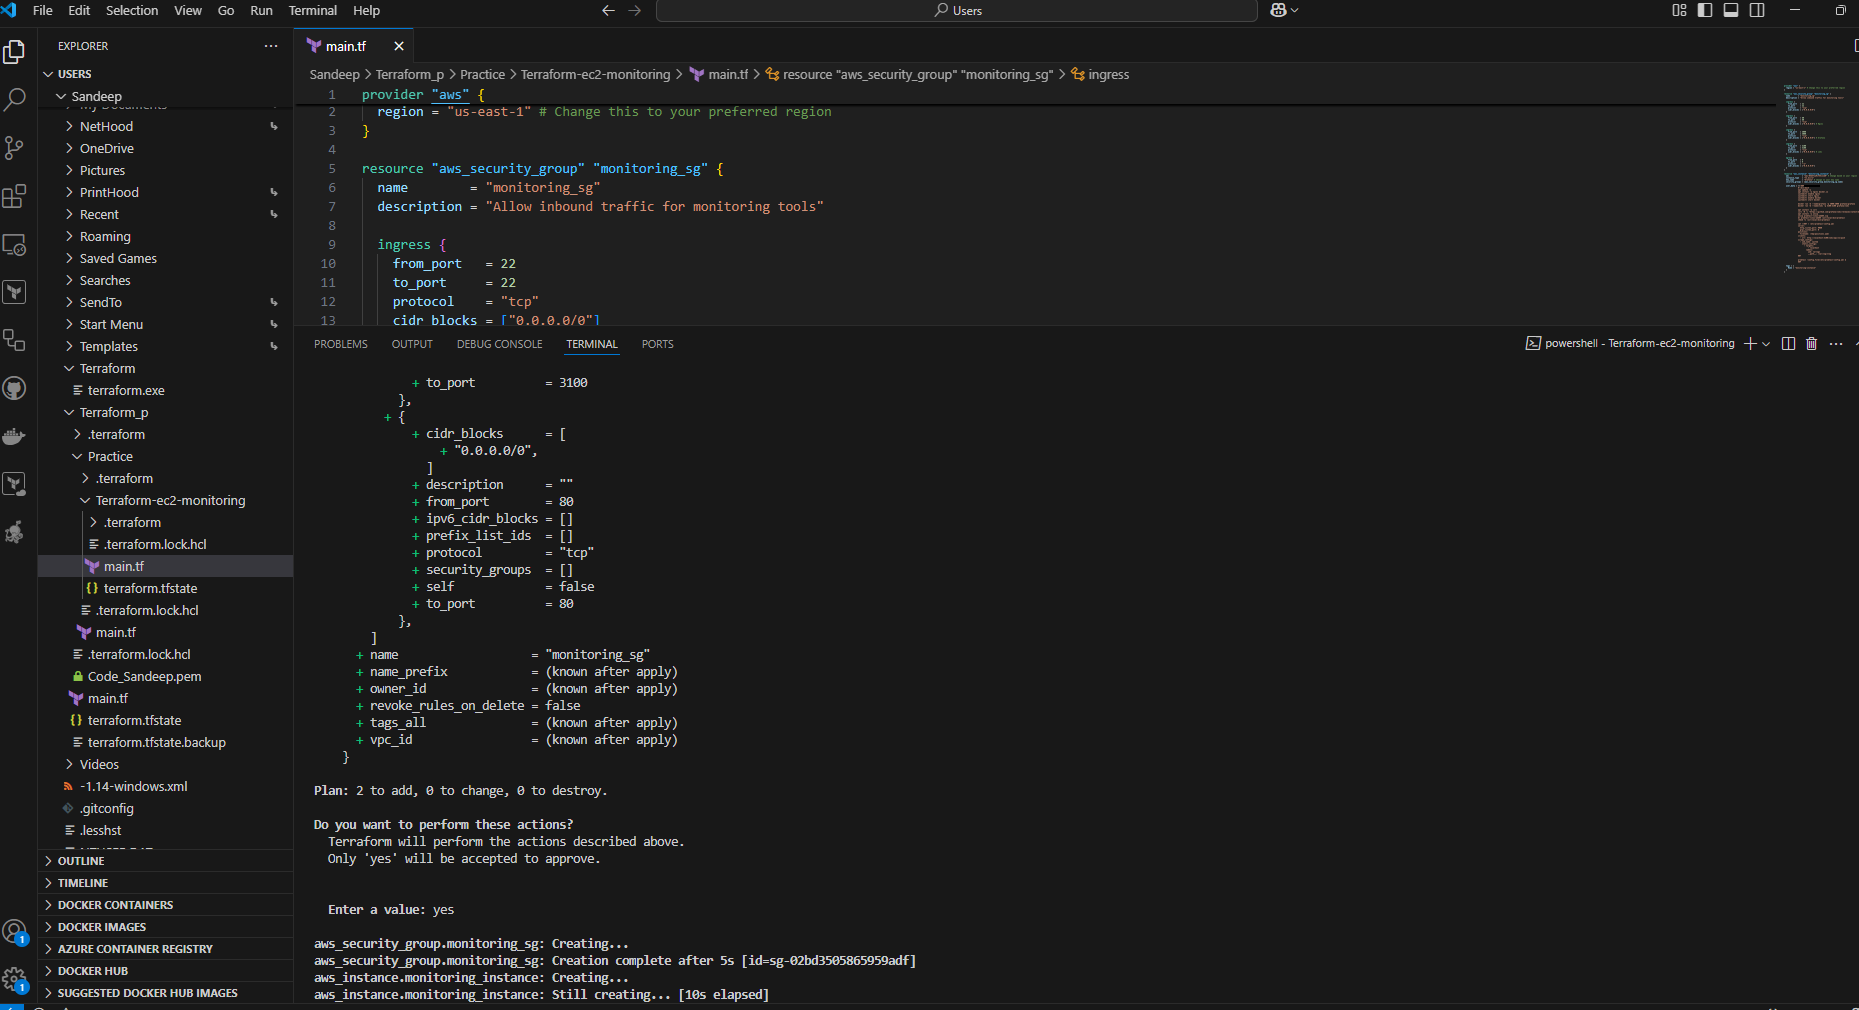
Task: Kill the terminal with trash icon
Action: coord(1811,343)
